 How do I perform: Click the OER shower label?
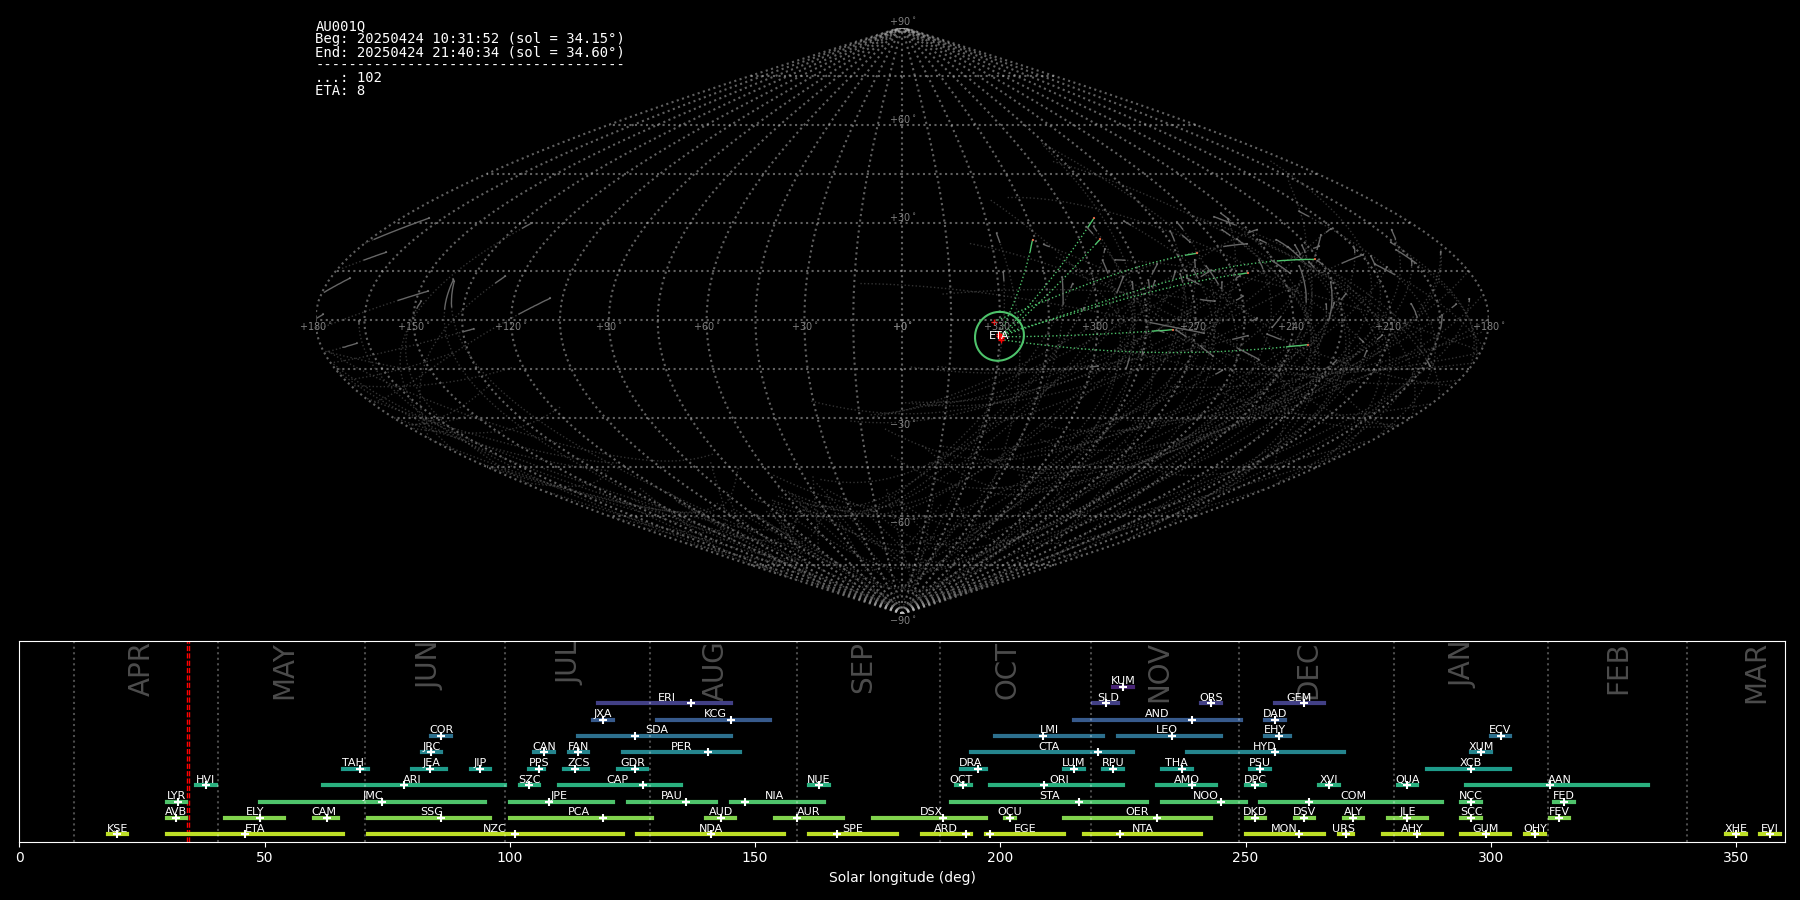tap(1137, 812)
